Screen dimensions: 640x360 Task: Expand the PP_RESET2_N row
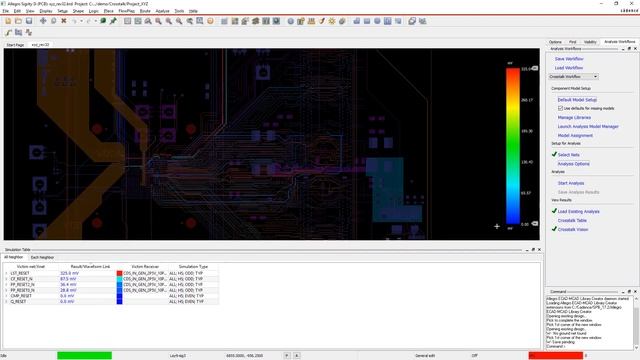[6, 284]
